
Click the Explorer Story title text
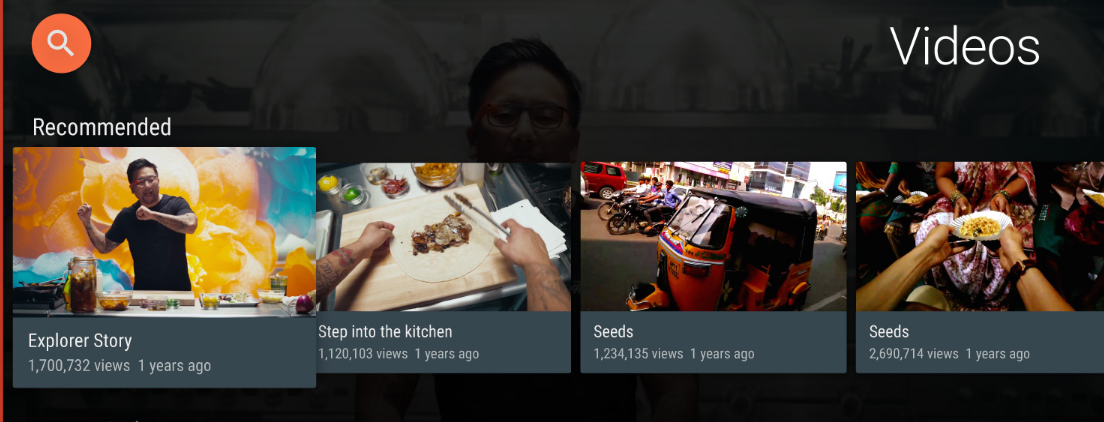pyautogui.click(x=80, y=341)
